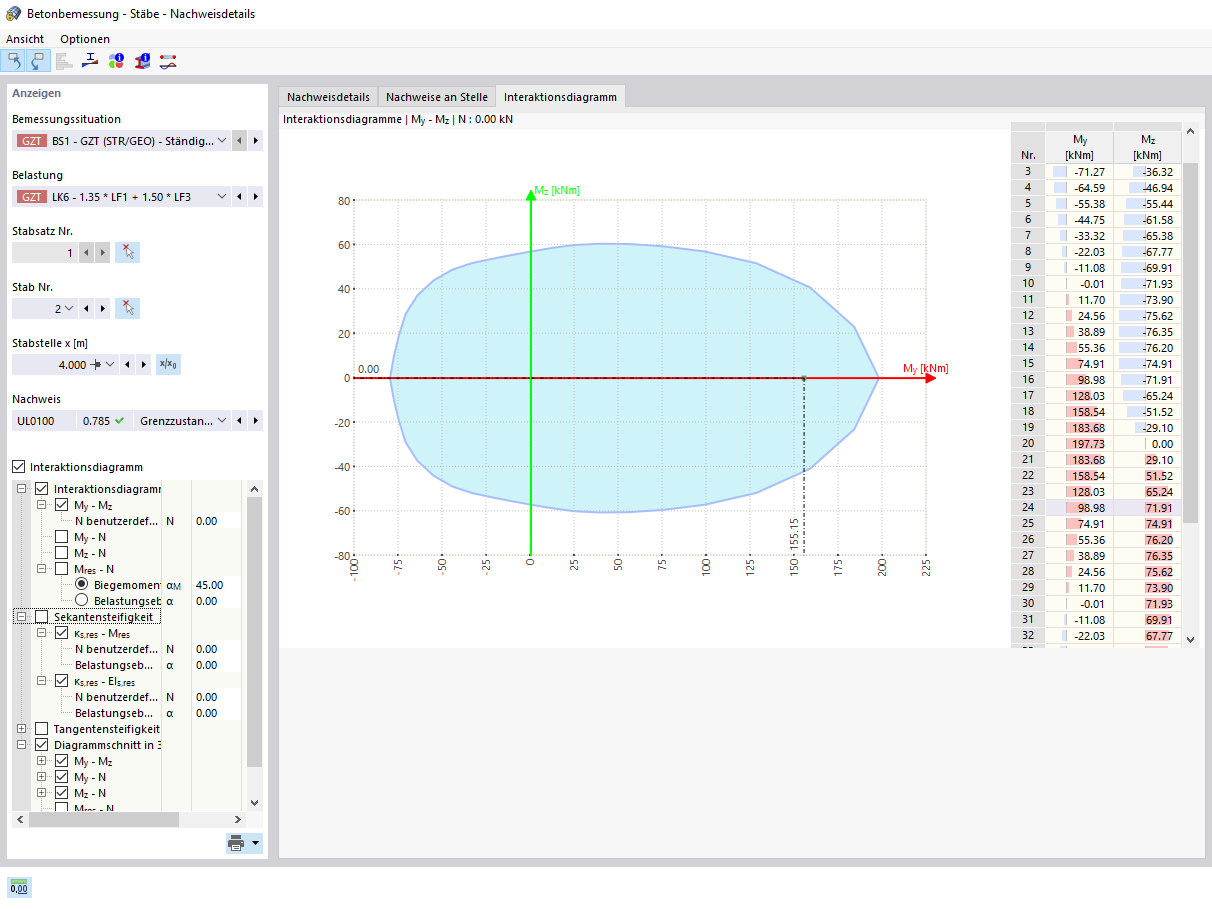The image size is (1212, 909).
Task: Open the Bemessungssituation dropdown
Action: point(222,141)
